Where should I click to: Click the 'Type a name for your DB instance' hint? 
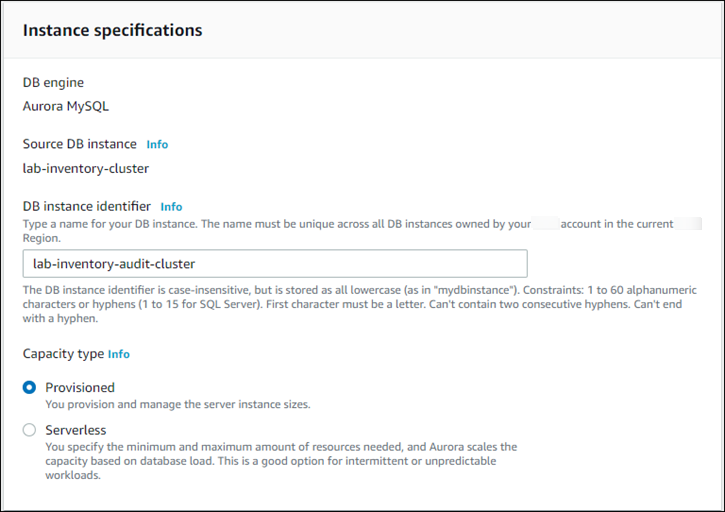click(x=276, y=224)
